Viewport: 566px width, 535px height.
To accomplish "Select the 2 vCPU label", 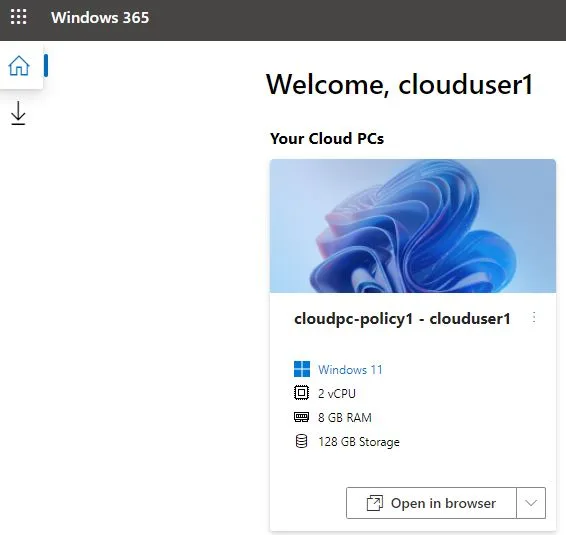I will click(337, 393).
